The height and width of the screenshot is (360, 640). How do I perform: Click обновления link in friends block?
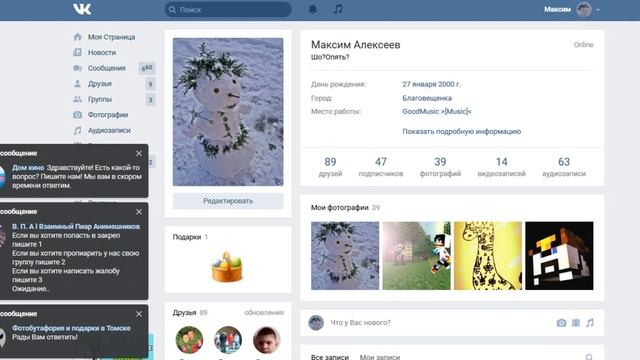click(264, 313)
